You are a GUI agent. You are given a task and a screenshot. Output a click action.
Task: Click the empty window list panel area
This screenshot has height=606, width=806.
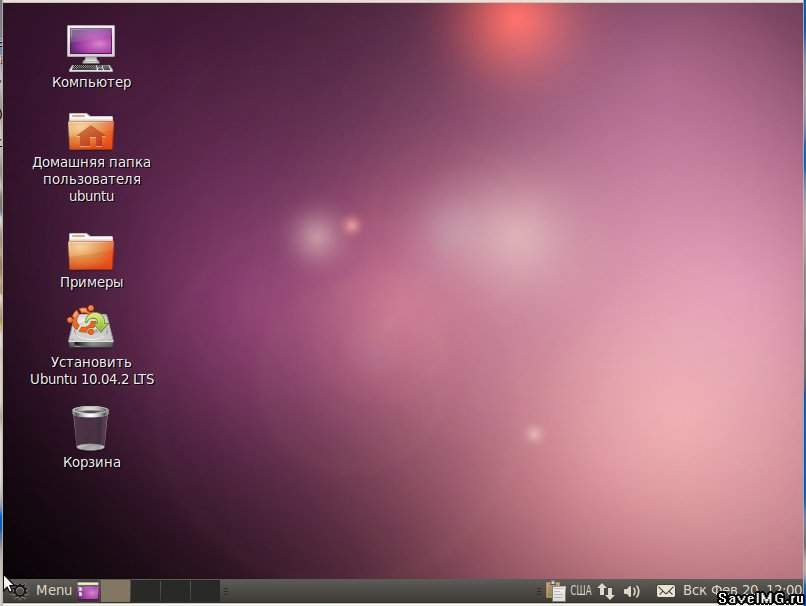(x=380, y=591)
